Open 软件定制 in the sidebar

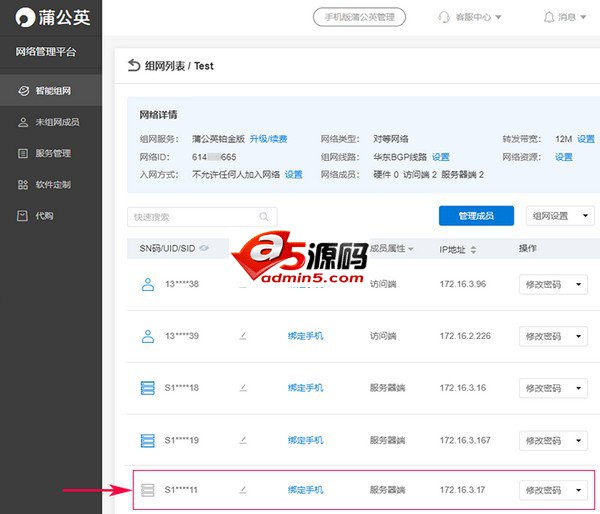click(51, 185)
